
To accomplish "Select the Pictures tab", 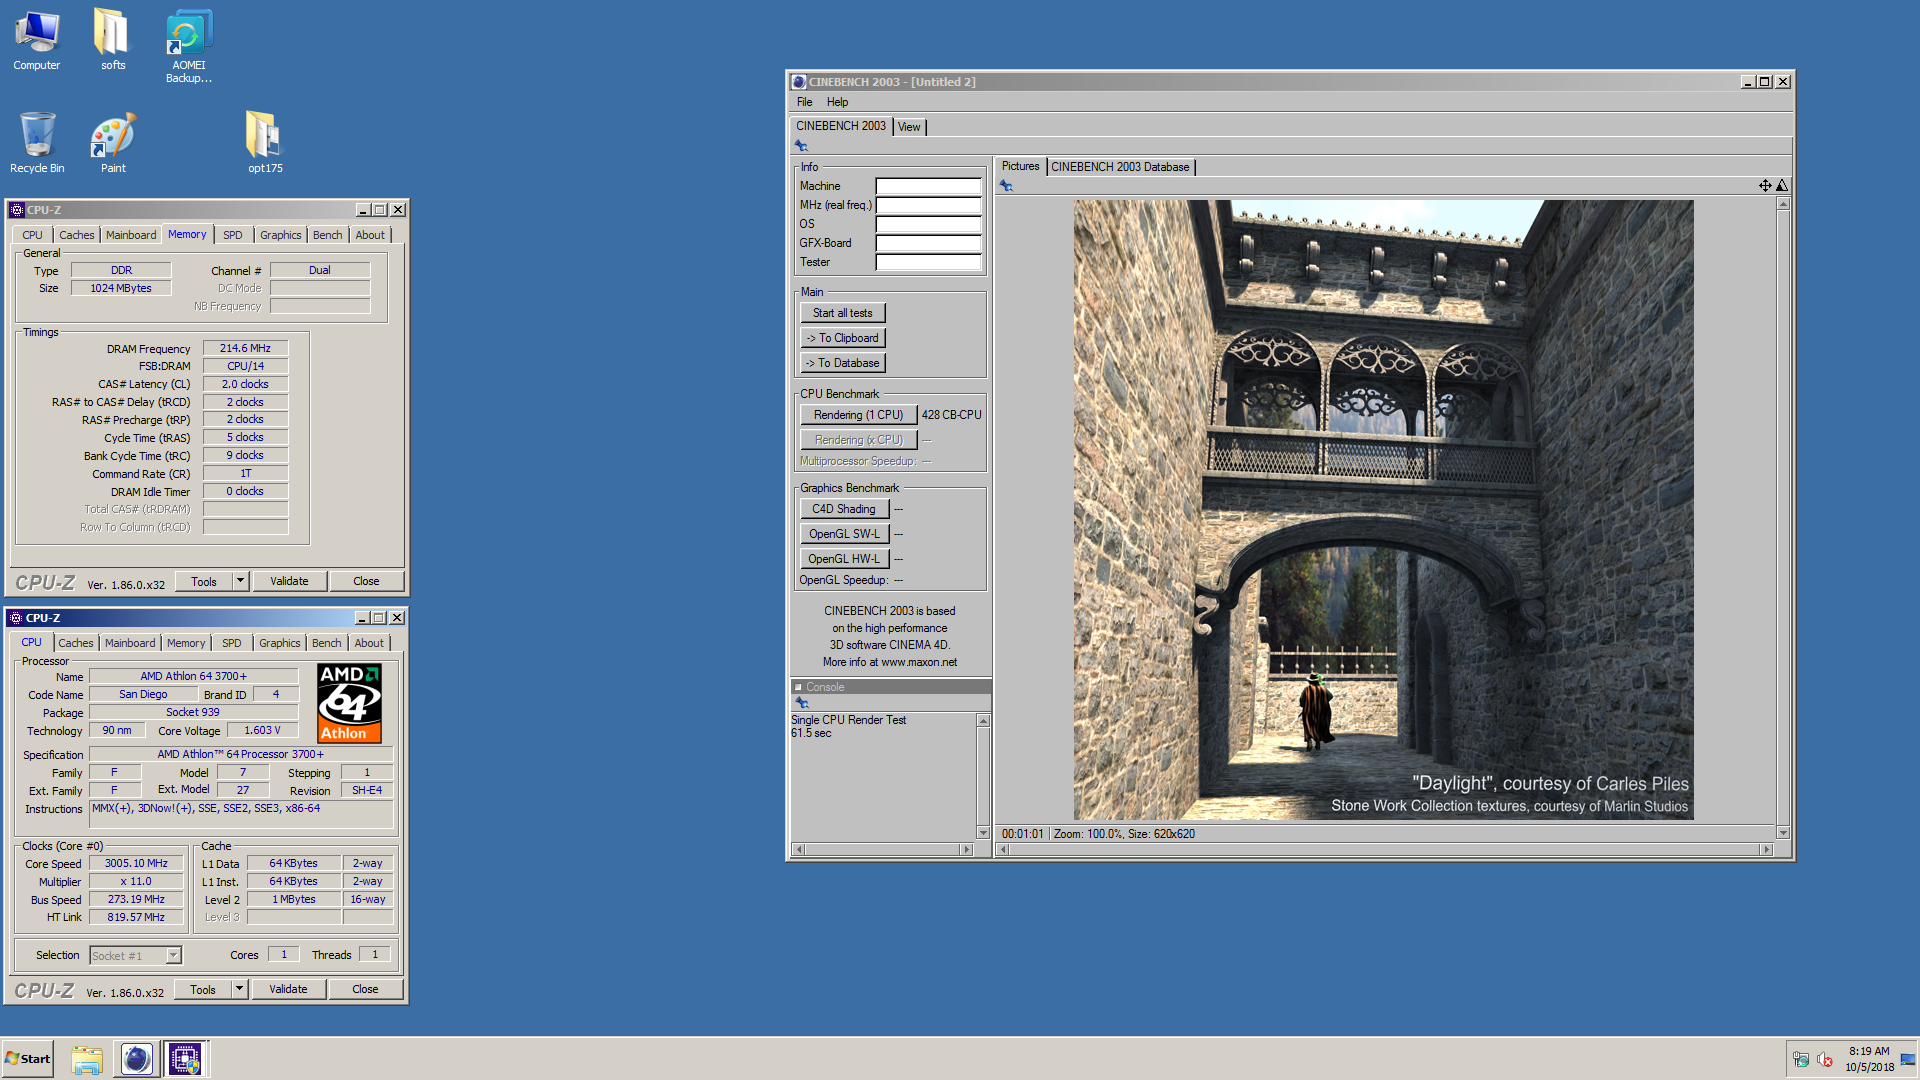I will [1020, 167].
